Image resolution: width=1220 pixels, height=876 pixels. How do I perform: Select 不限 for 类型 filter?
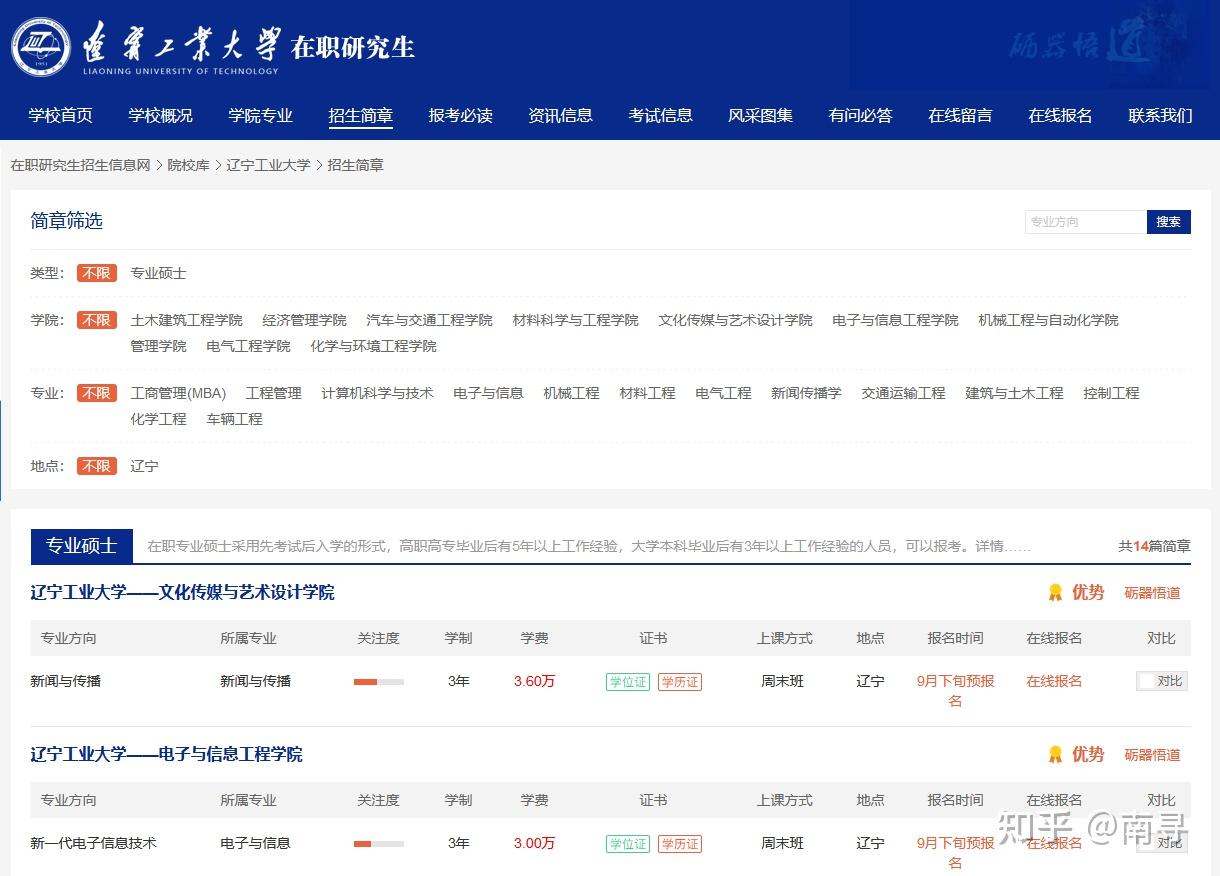point(97,273)
